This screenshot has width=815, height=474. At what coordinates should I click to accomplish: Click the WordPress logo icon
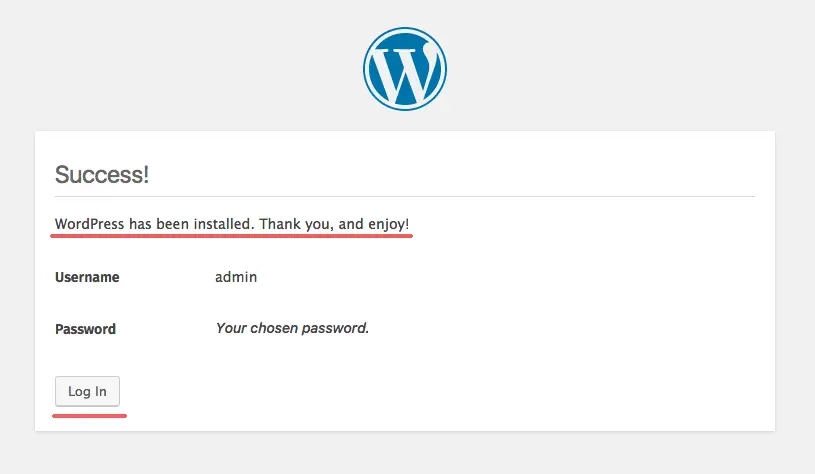tap(404, 69)
